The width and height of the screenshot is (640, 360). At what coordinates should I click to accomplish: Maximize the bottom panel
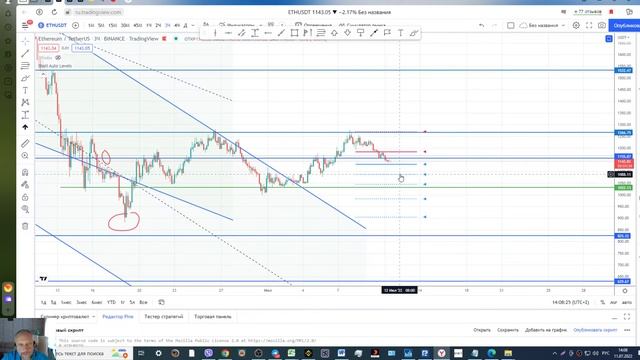point(627,317)
